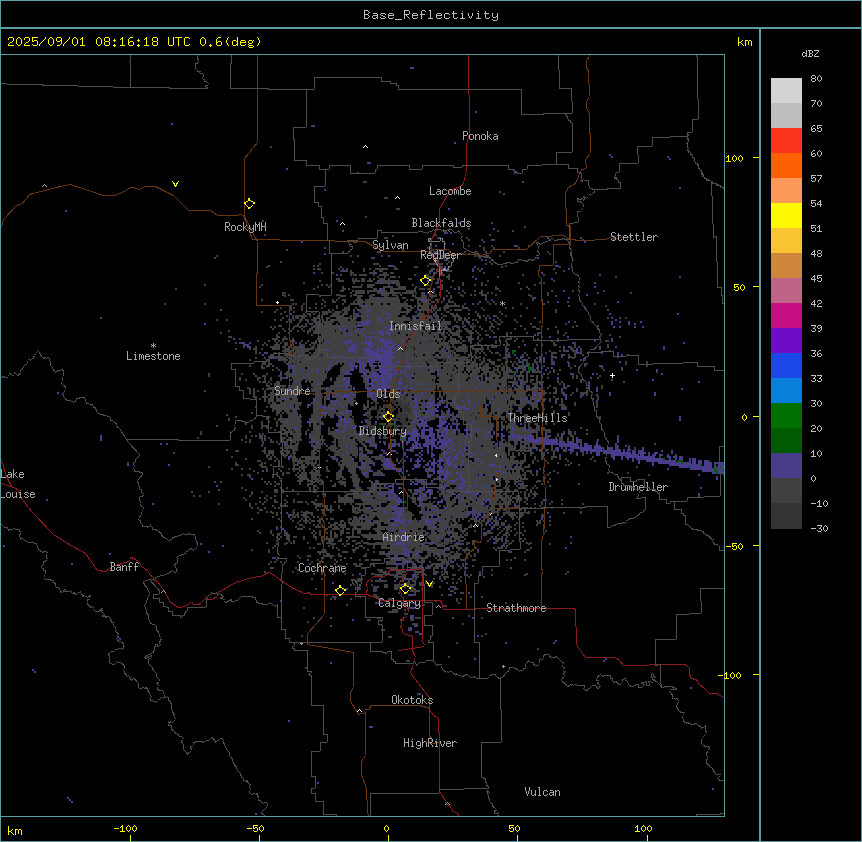862x842 pixels.
Task: Click the -100 tick on bottom axis
Action: [x=125, y=828]
